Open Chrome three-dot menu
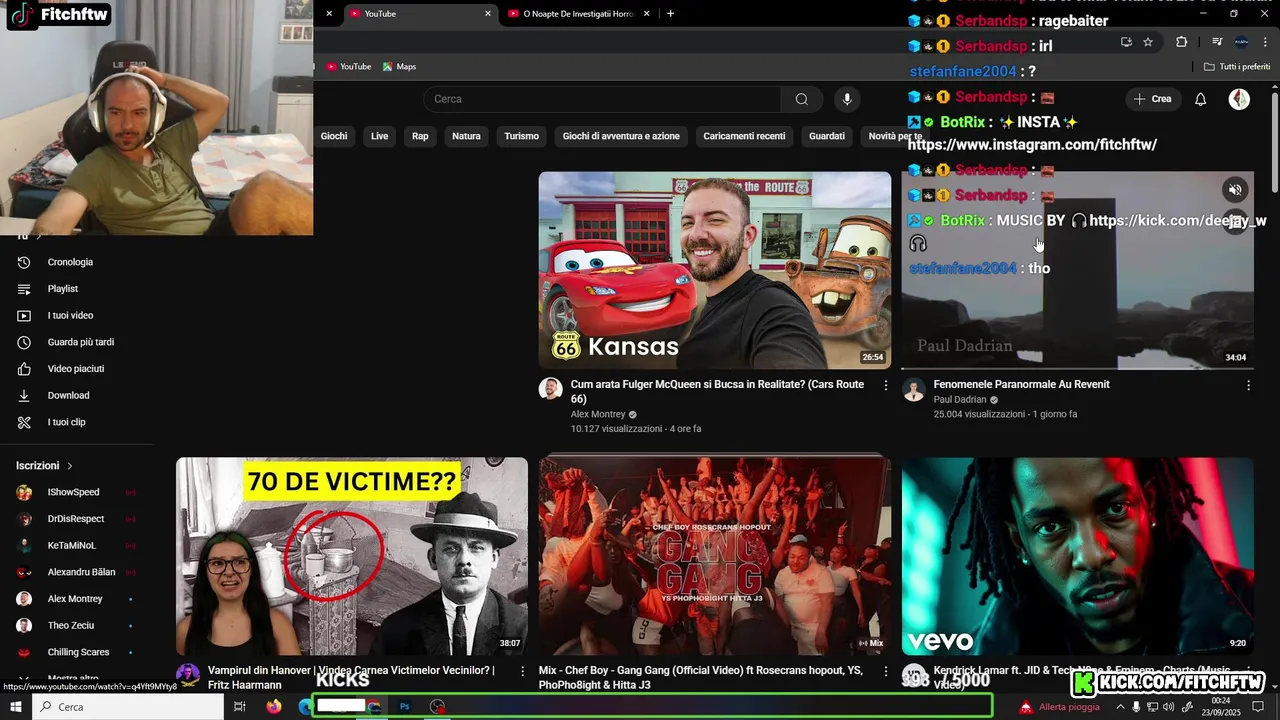 tap(1266, 42)
